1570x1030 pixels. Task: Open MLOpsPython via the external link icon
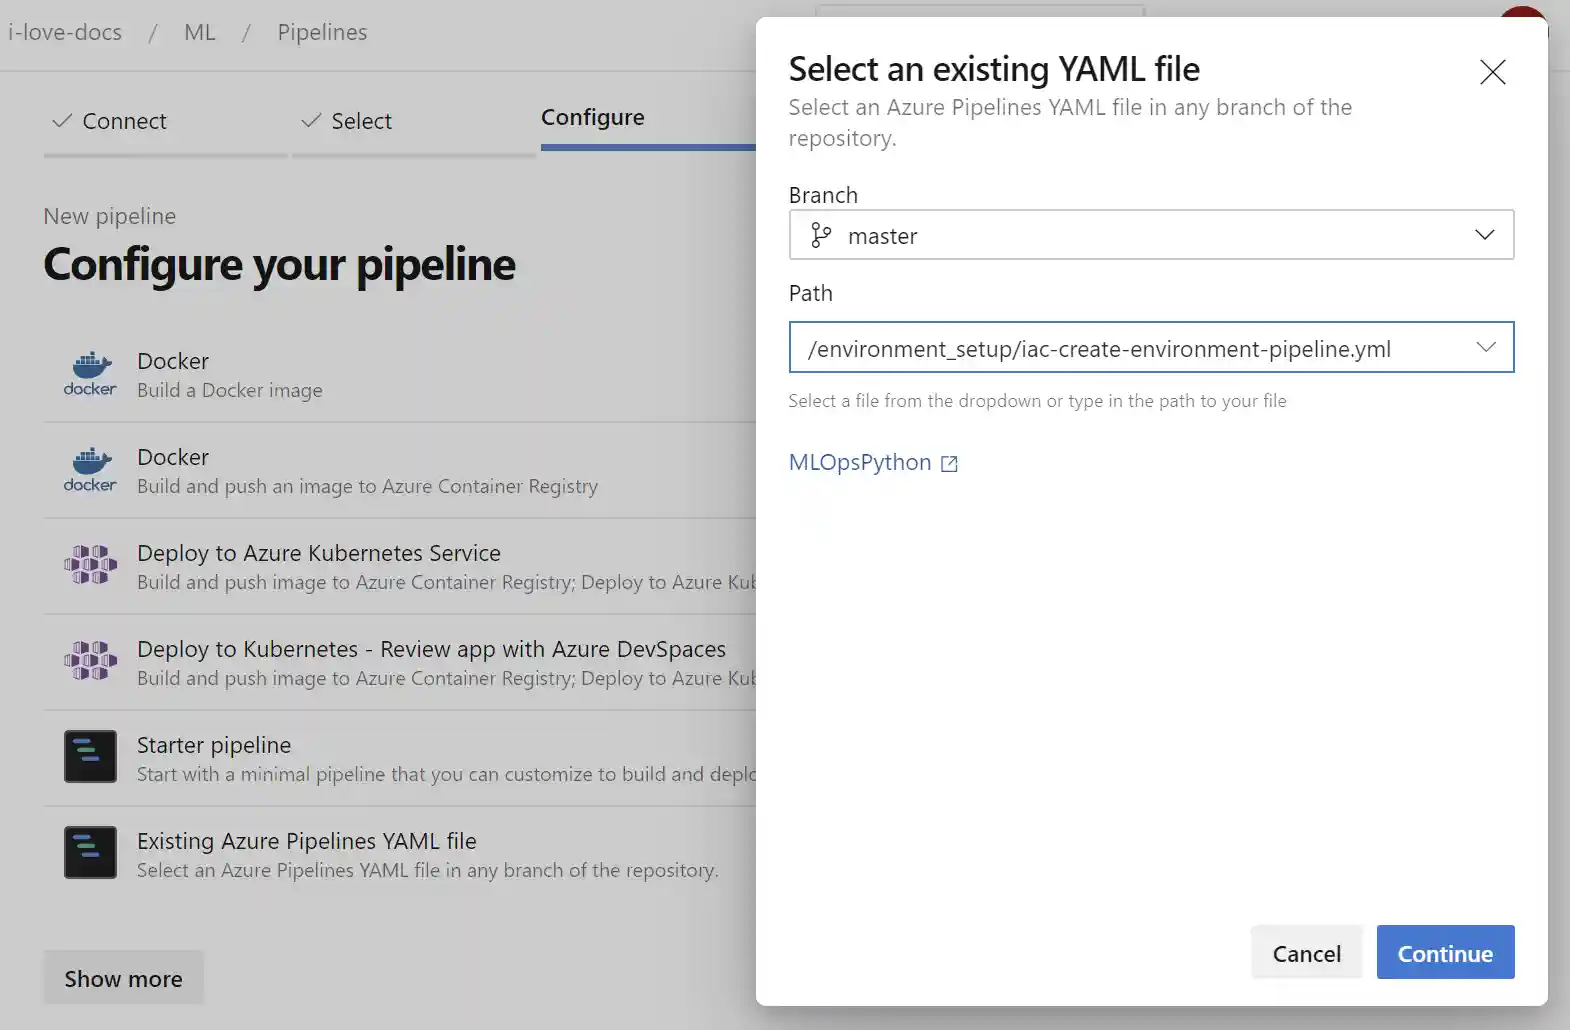tap(948, 463)
